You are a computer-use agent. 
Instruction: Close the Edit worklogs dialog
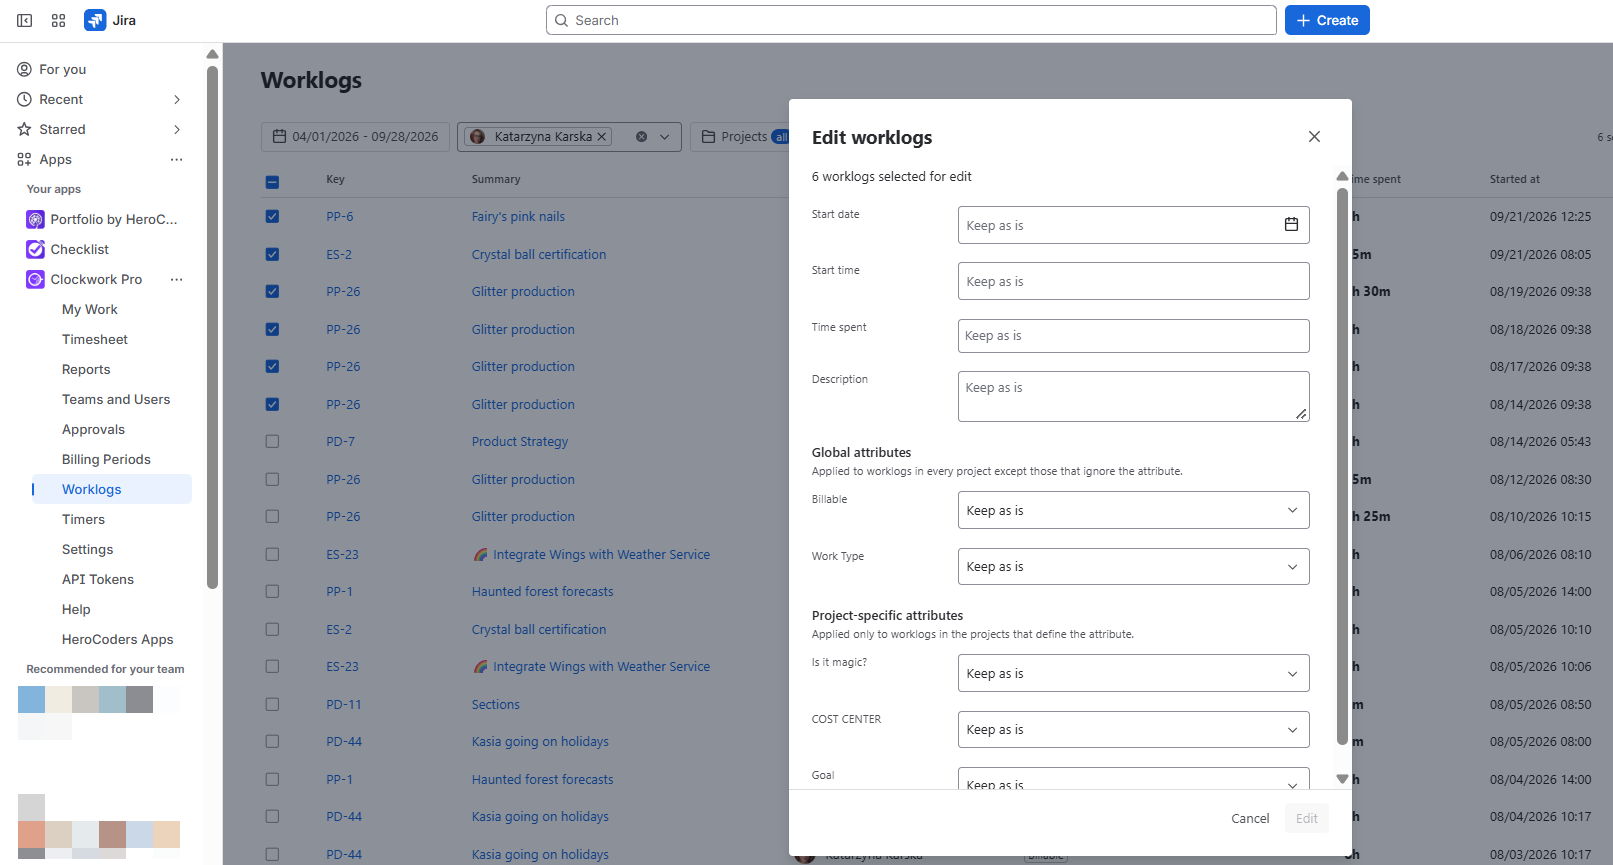pos(1314,137)
